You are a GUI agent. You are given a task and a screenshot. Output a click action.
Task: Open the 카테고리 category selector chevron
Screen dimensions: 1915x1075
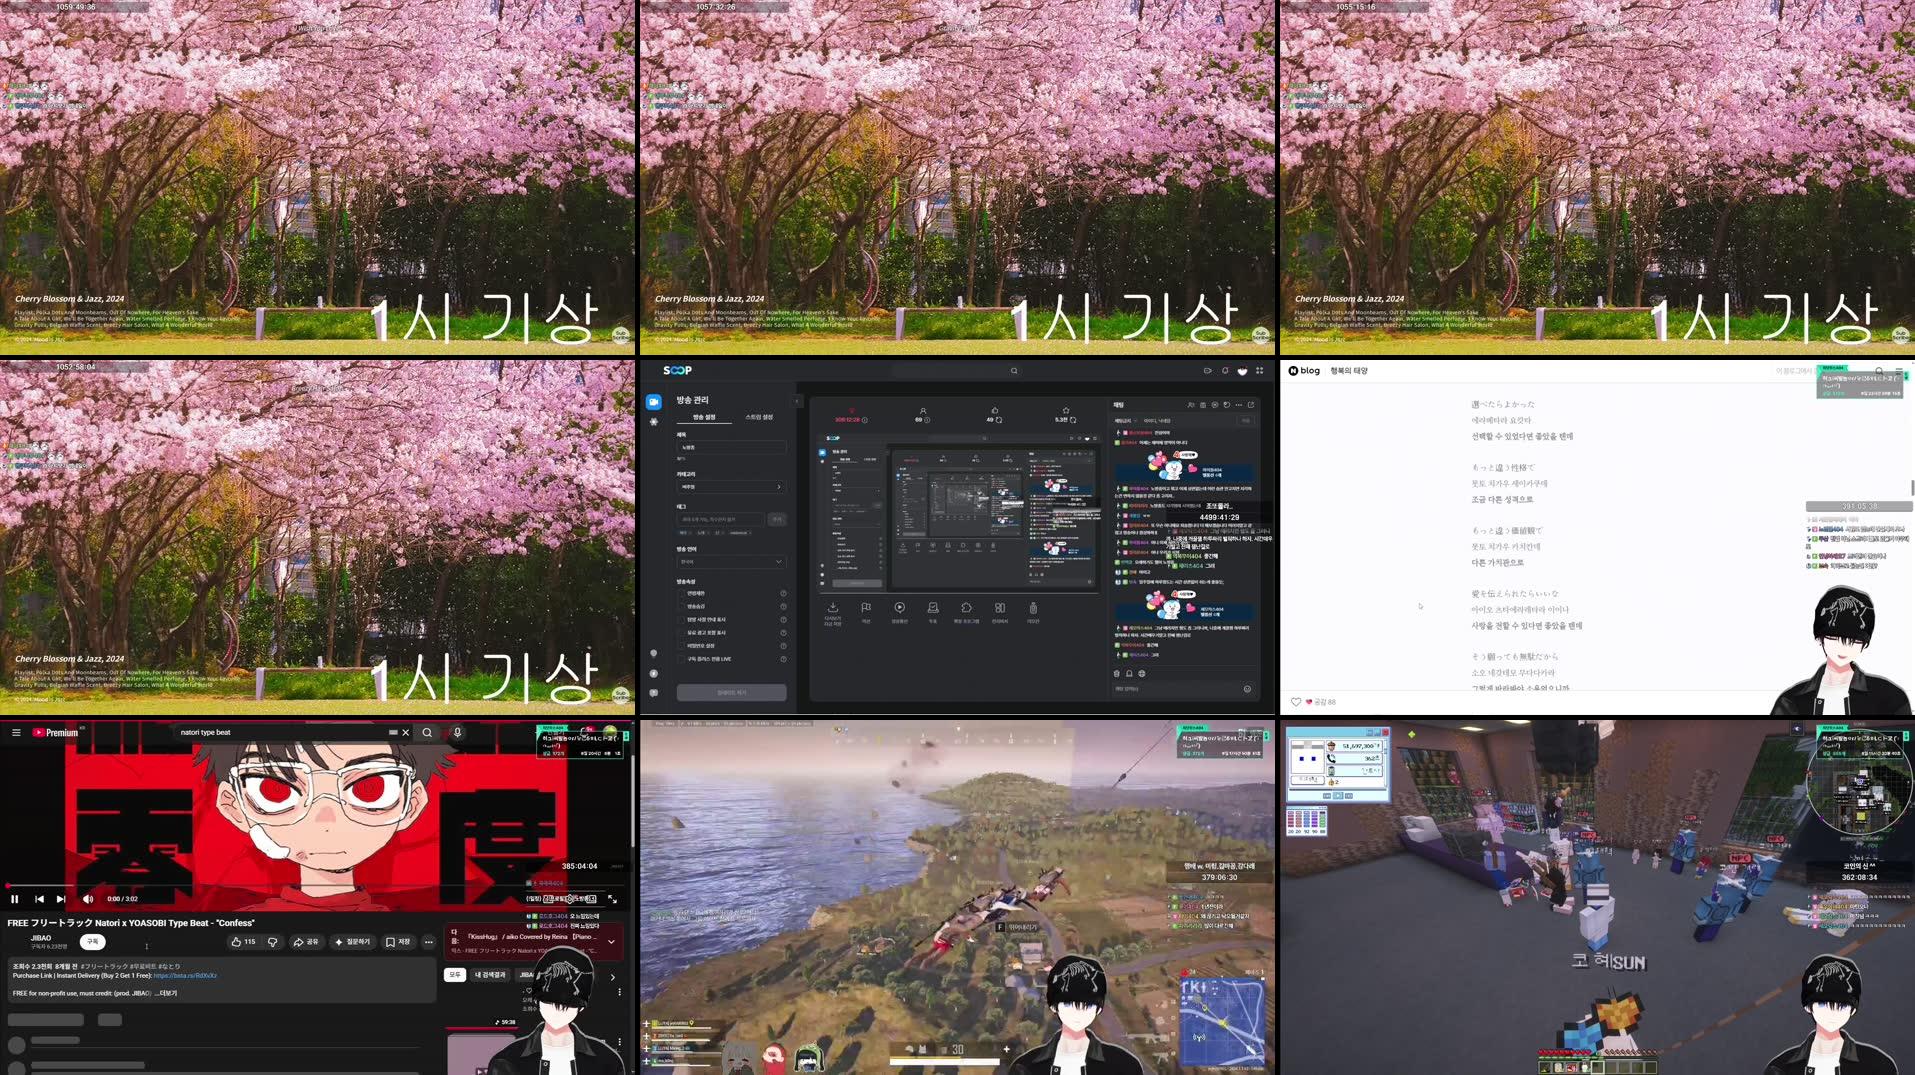tap(779, 486)
